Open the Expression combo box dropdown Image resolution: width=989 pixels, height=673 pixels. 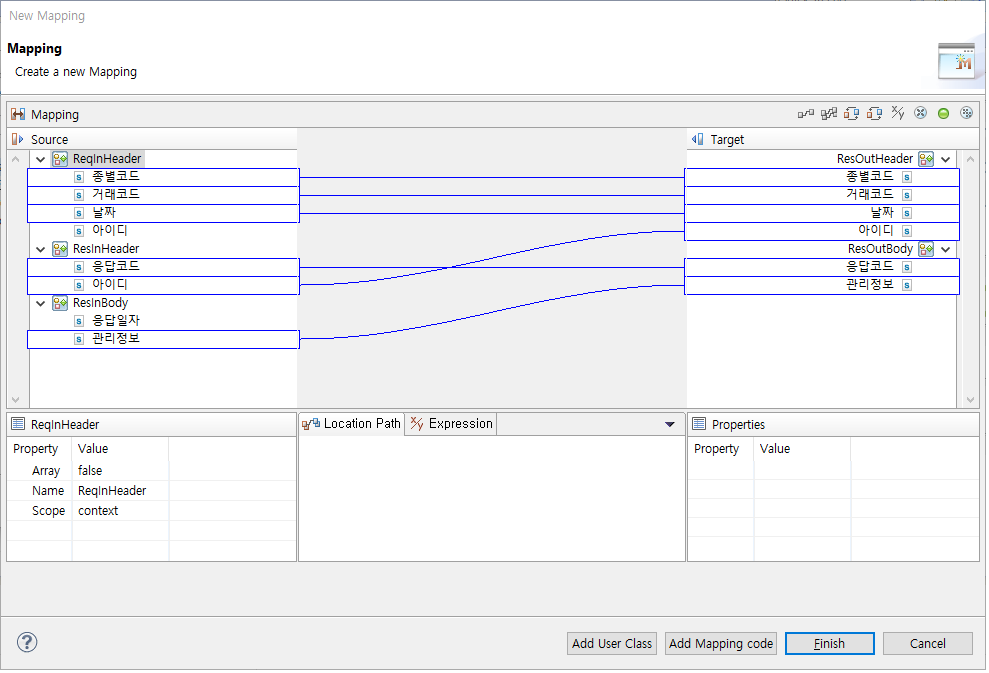point(671,423)
